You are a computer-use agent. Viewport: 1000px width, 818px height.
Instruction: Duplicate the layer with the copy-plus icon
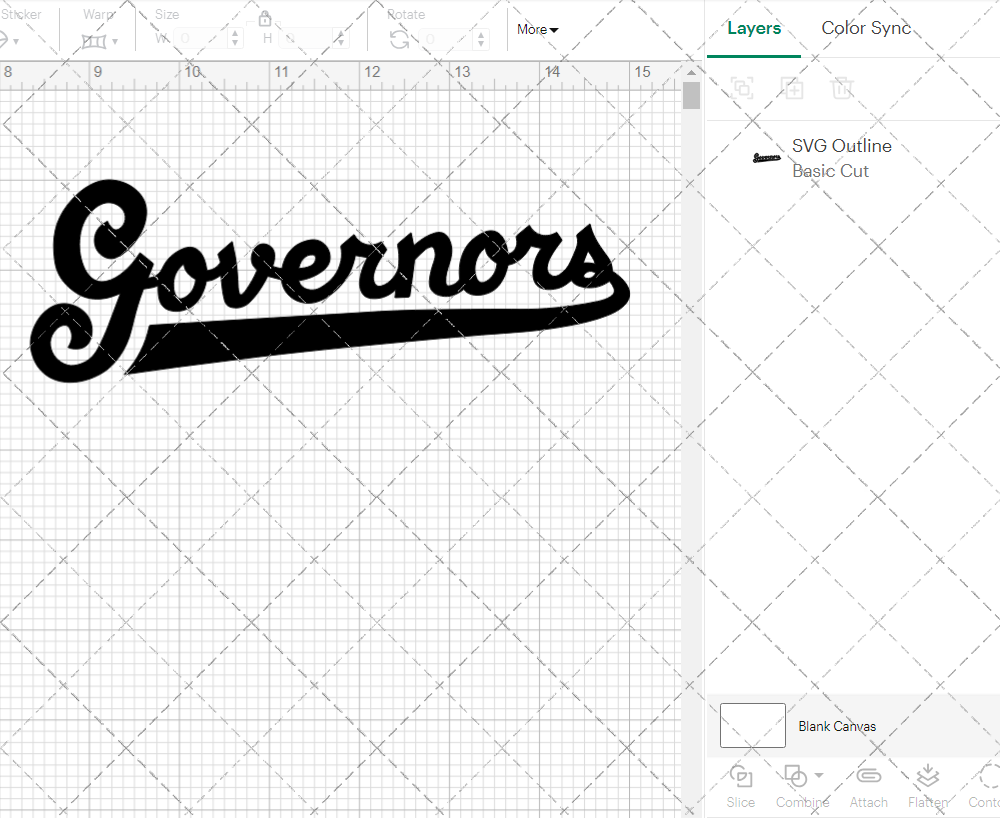click(793, 88)
